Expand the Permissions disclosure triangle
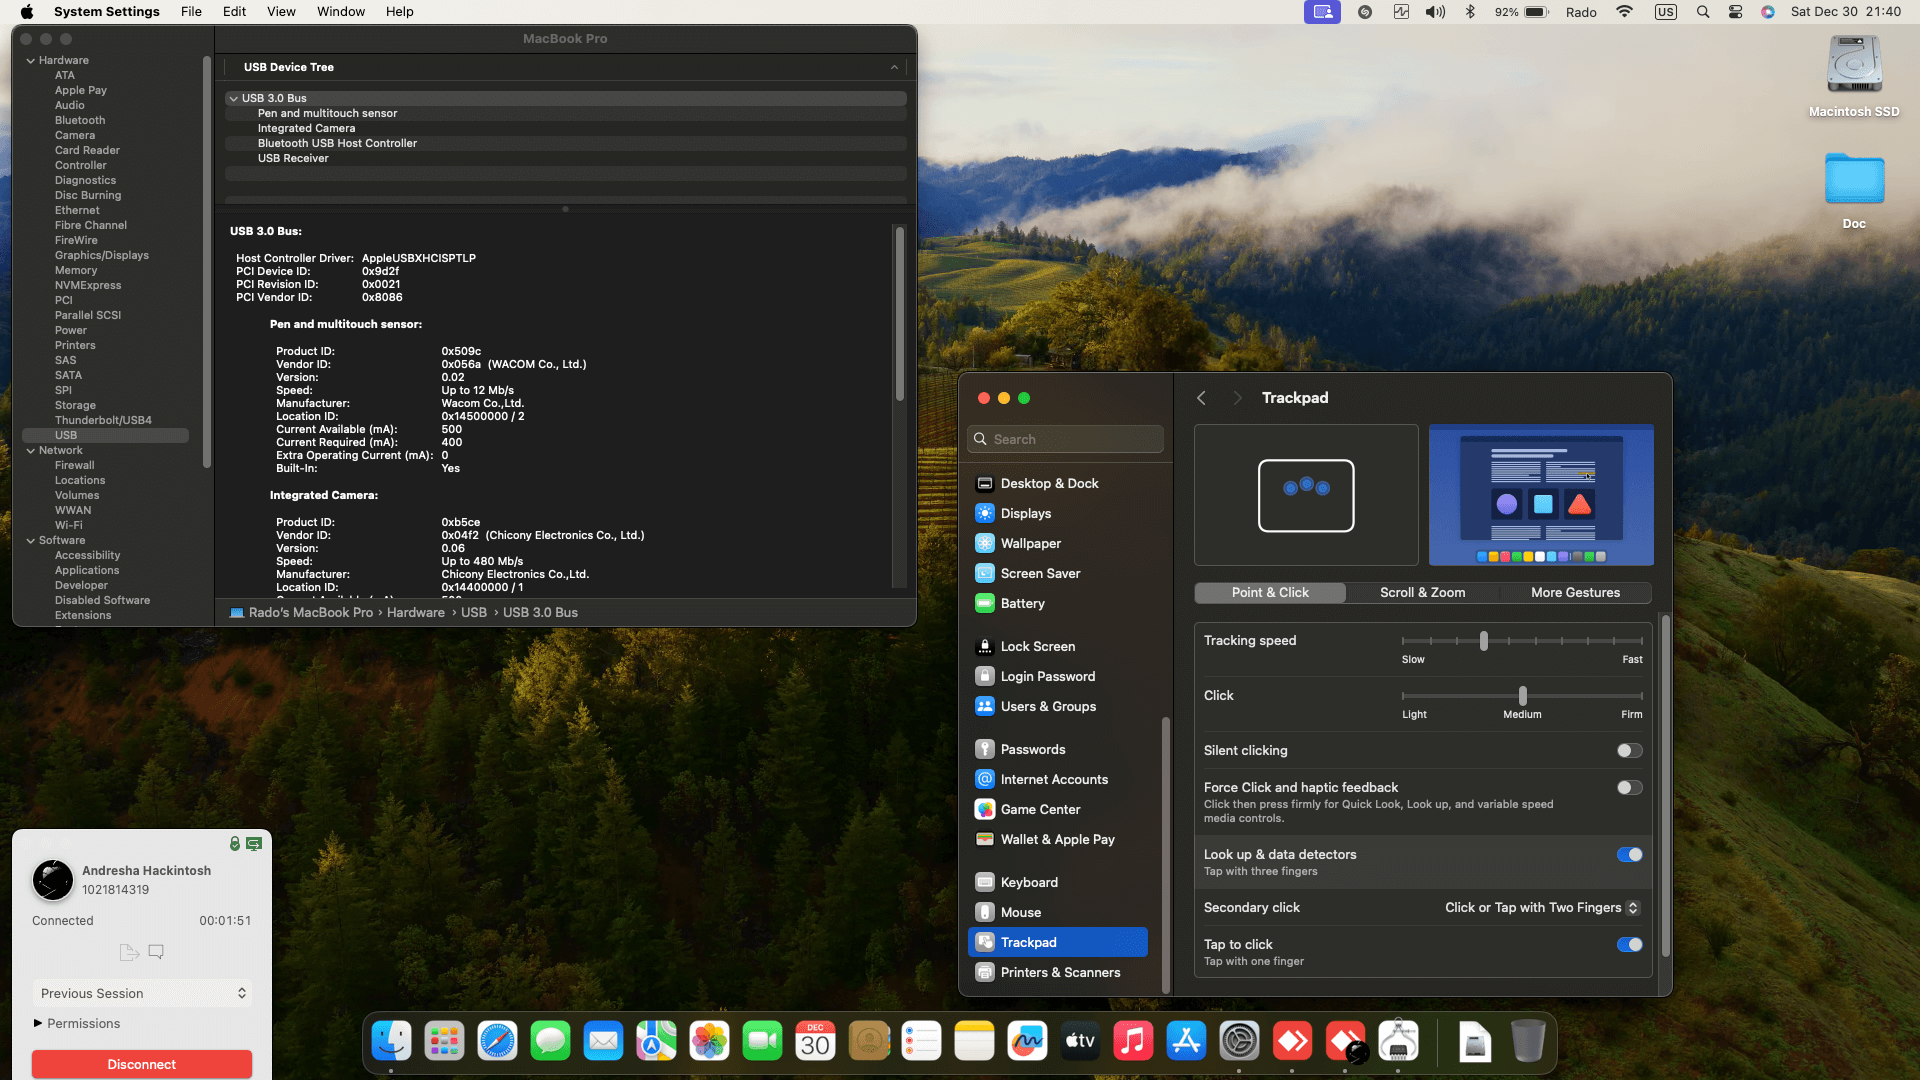The height and width of the screenshot is (1080, 1920). (x=38, y=1023)
